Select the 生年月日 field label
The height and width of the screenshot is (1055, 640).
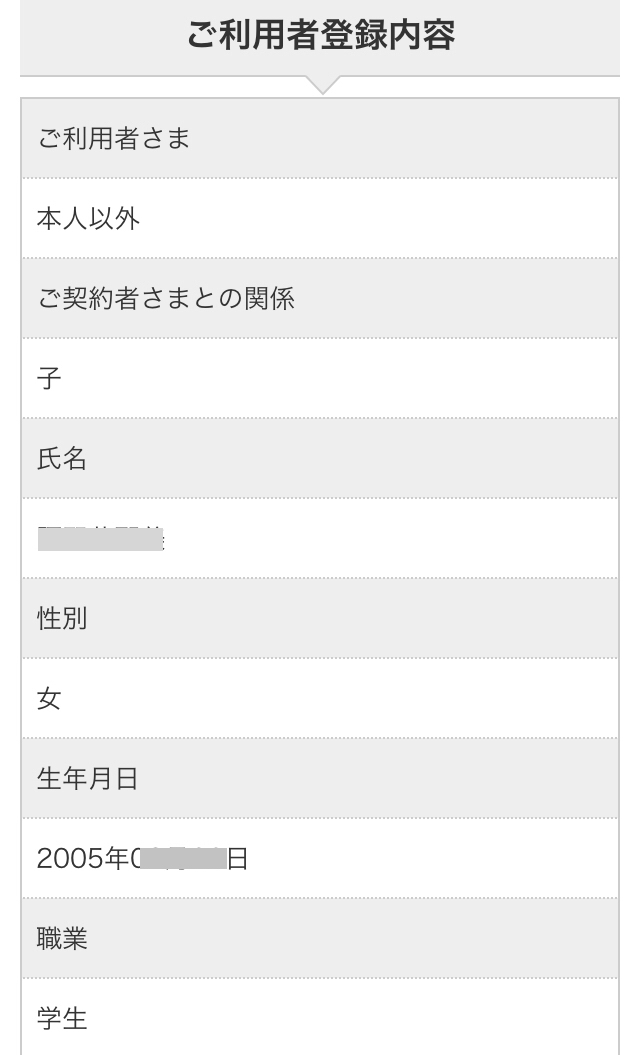pos(87,778)
